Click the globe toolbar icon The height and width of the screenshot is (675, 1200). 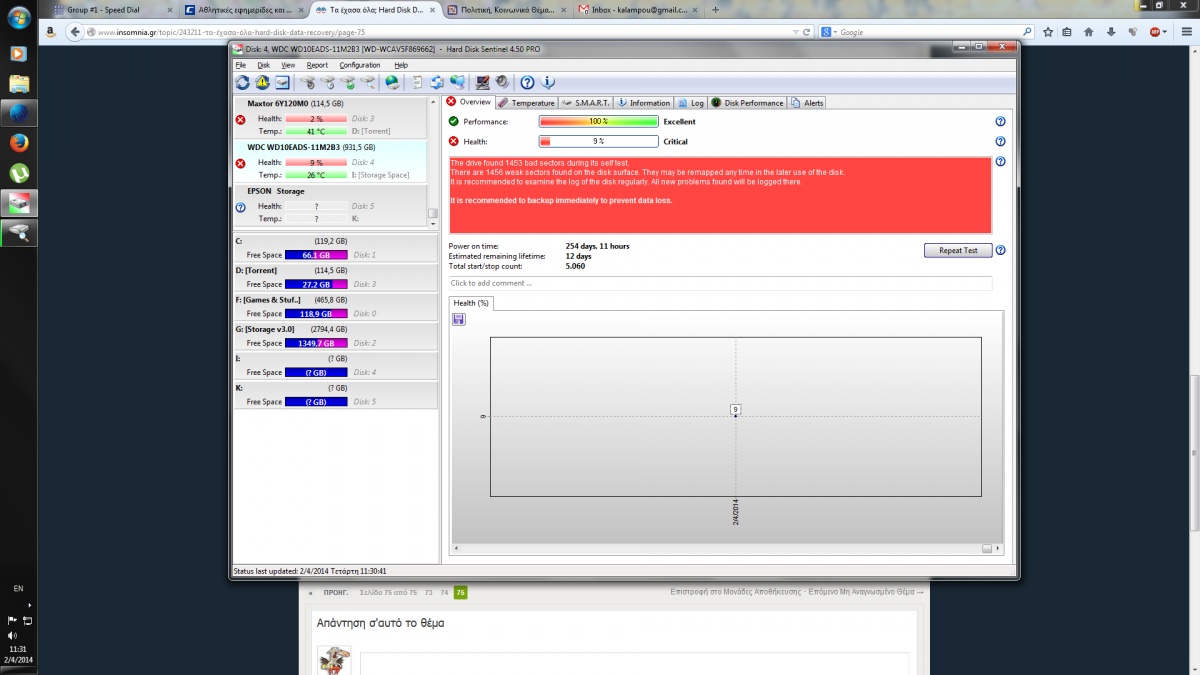392,82
